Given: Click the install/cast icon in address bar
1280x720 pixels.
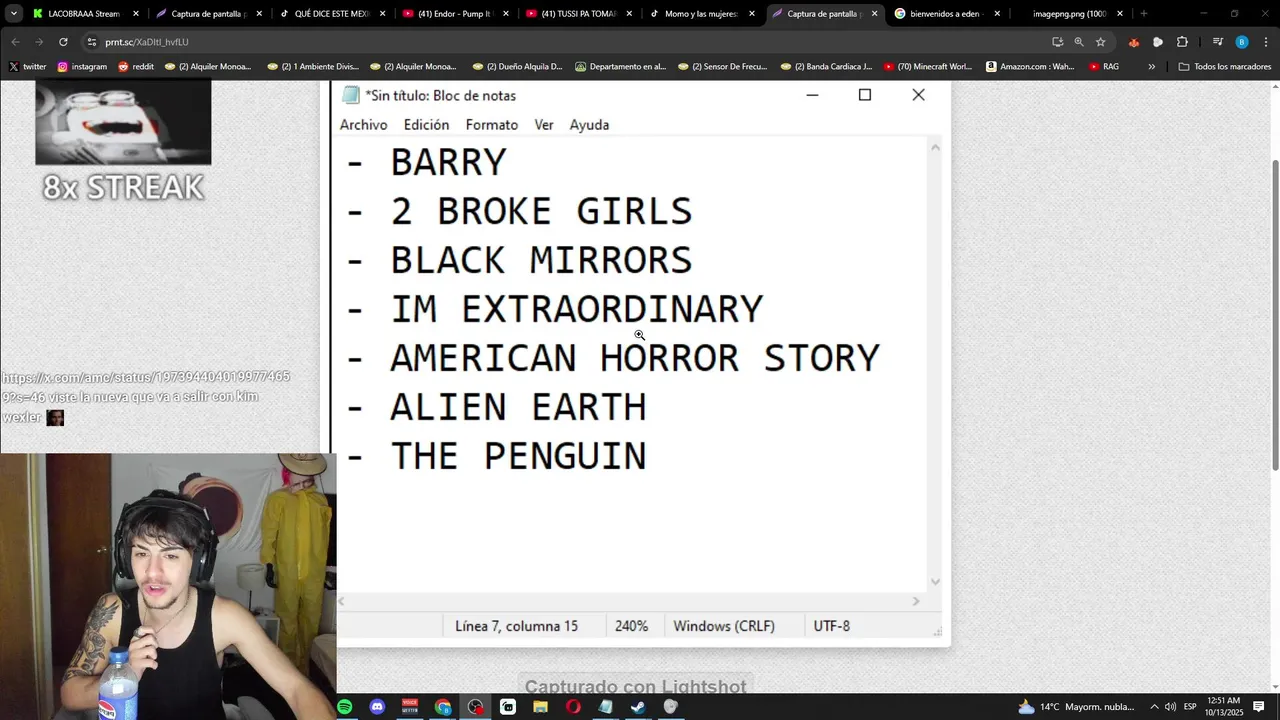Looking at the screenshot, I should pos(1057,42).
